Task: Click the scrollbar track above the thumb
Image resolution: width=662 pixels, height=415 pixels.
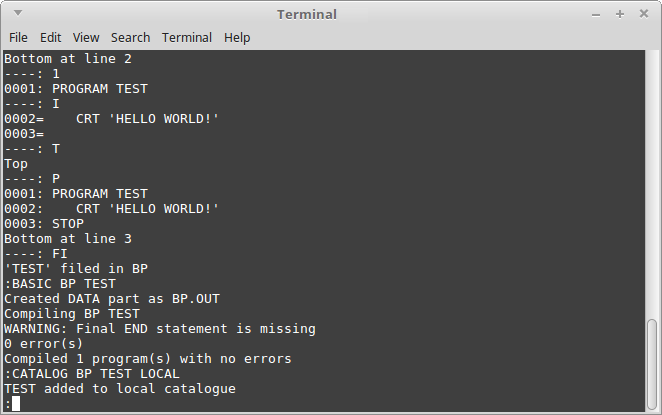Action: [652, 184]
